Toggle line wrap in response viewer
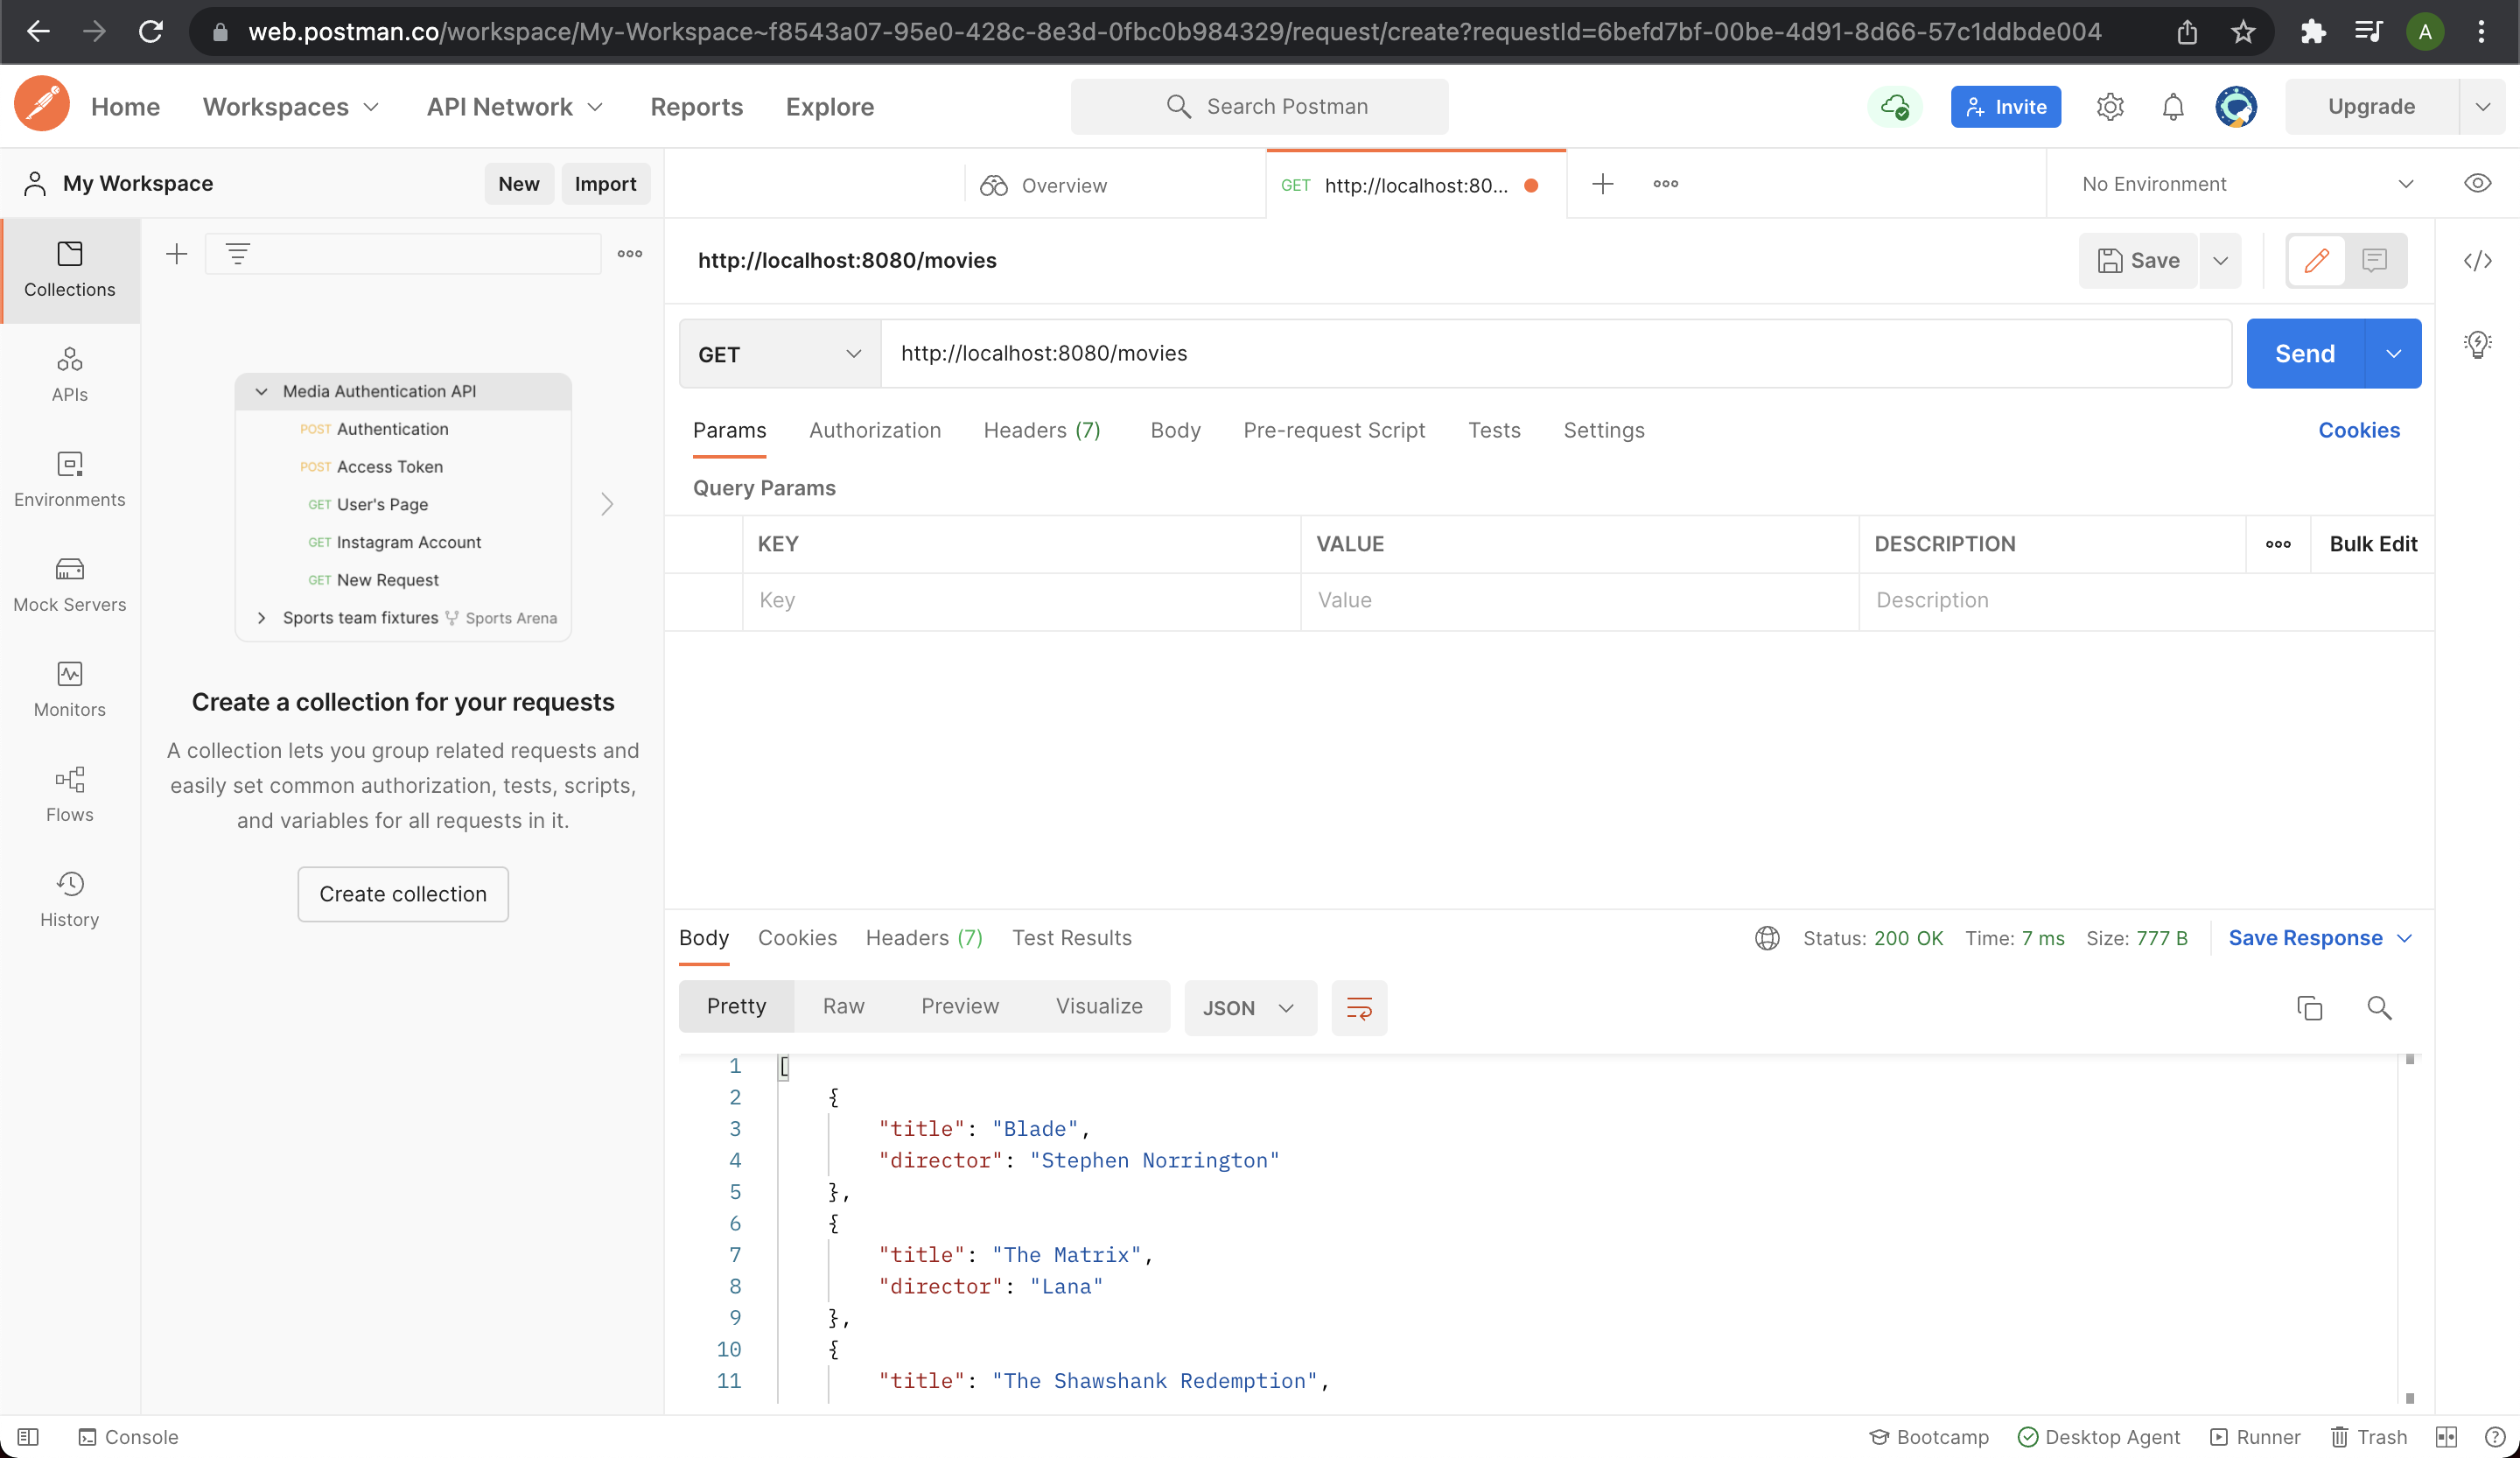This screenshot has height=1458, width=2520. pos(1359,1008)
